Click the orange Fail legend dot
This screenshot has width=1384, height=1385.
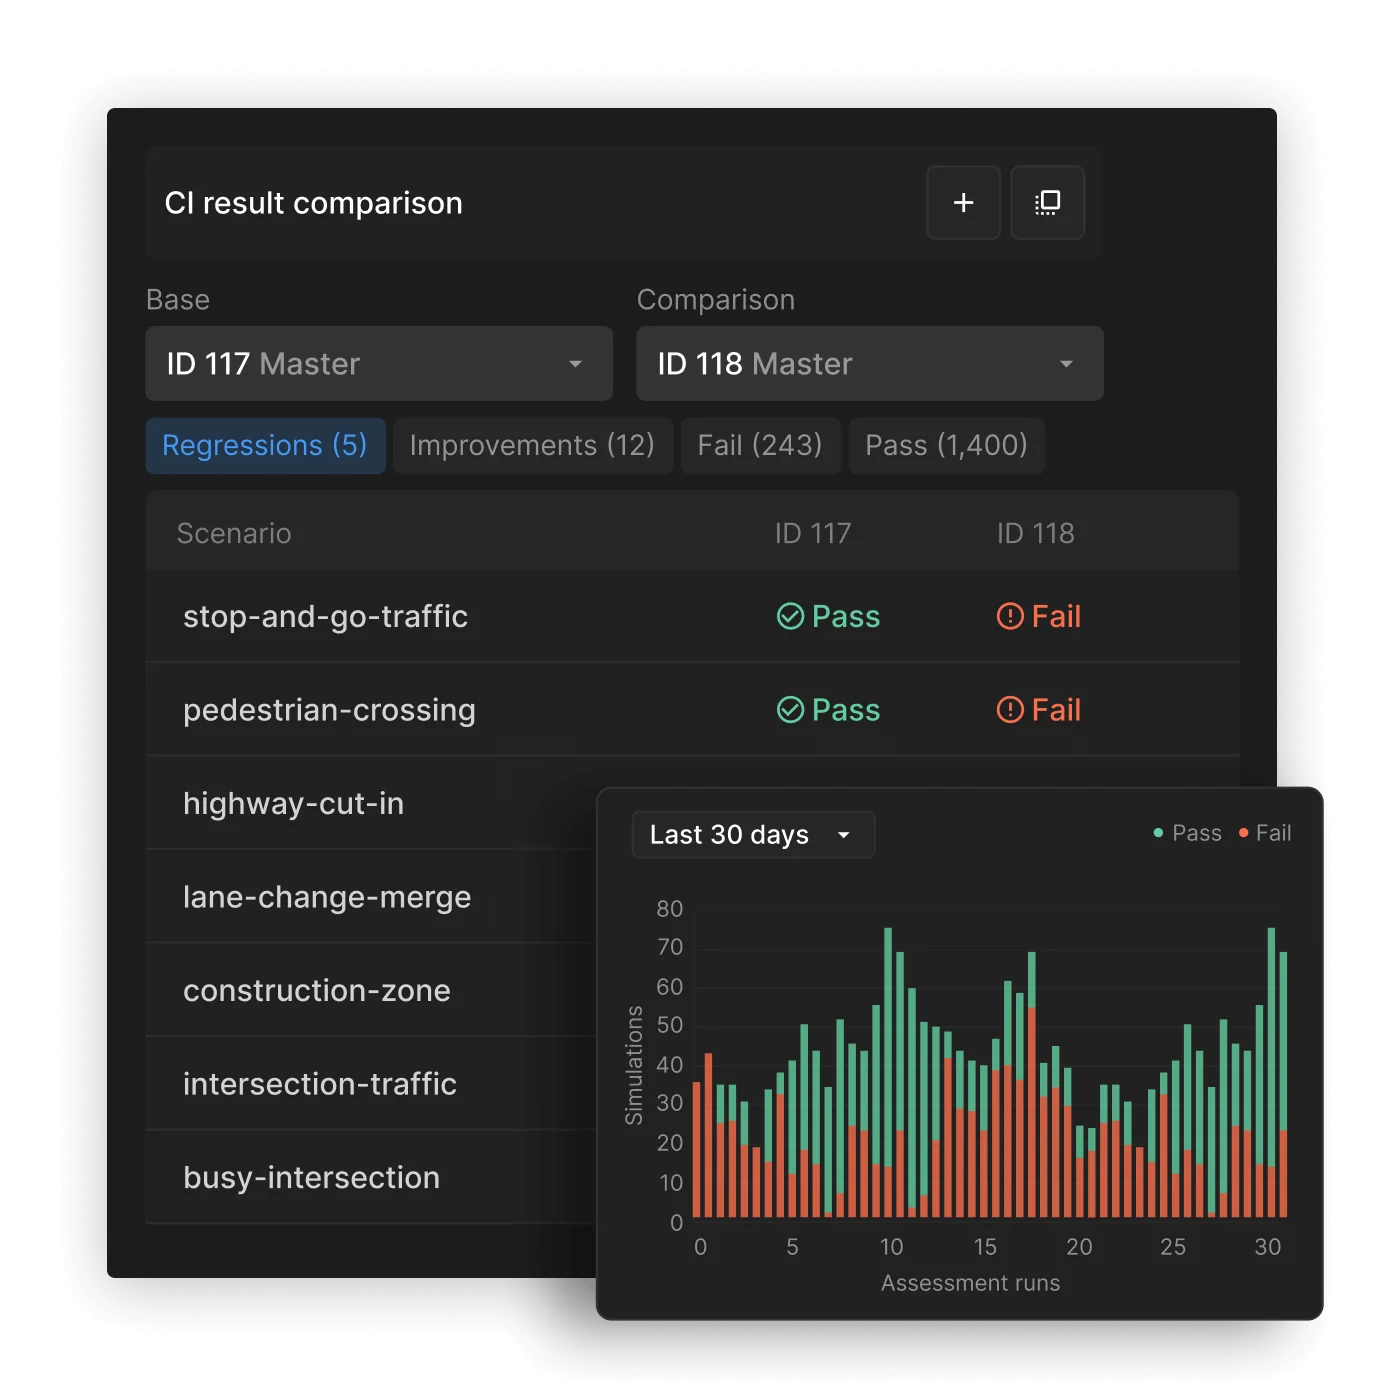pos(1242,832)
